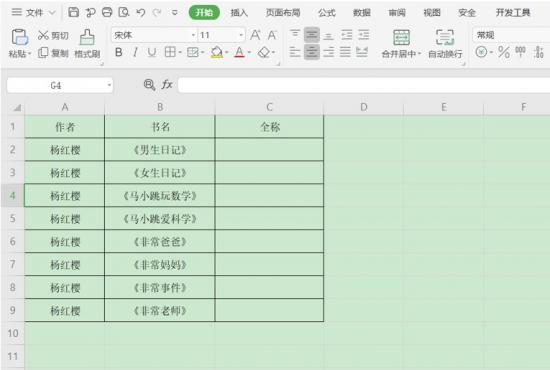Click the fill color bucket swatch
This screenshot has height=370, width=550.
(x=217, y=53)
